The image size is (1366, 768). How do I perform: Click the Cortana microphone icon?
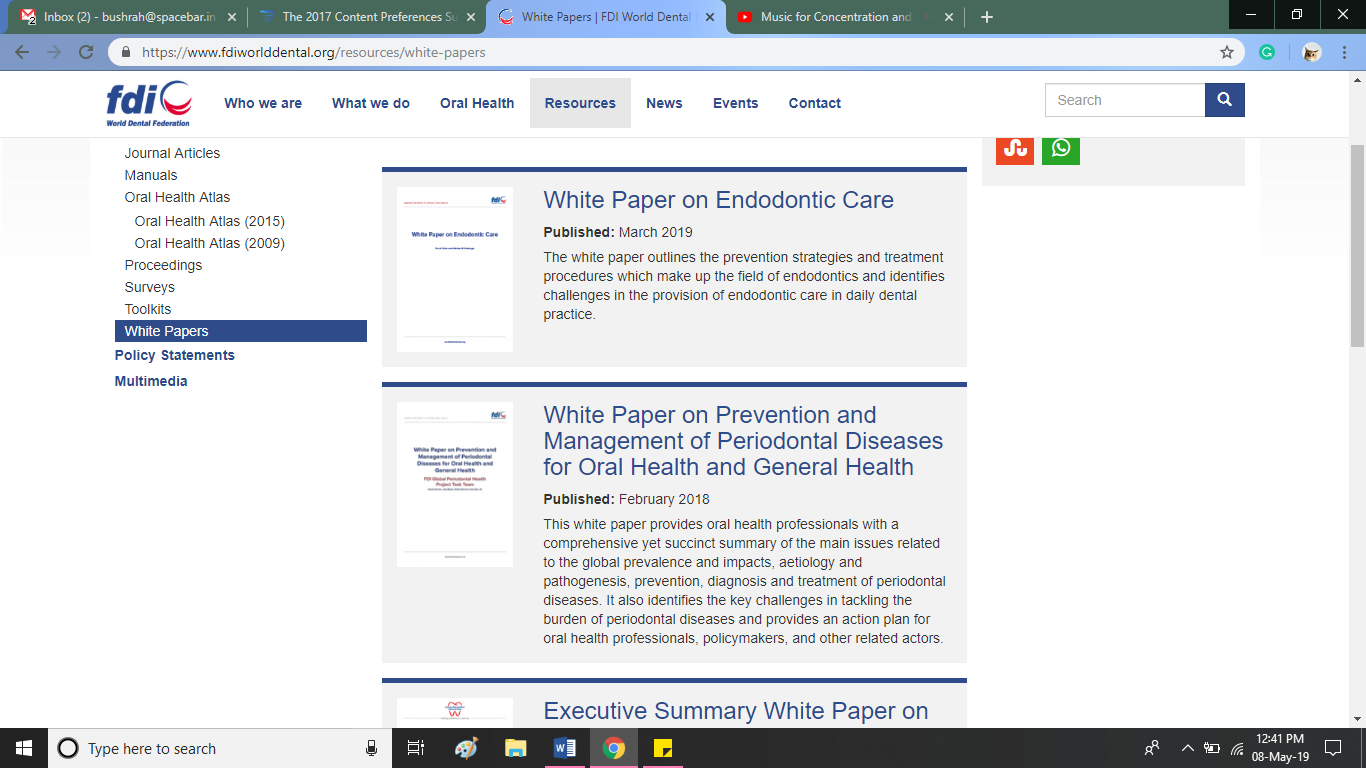[x=372, y=748]
